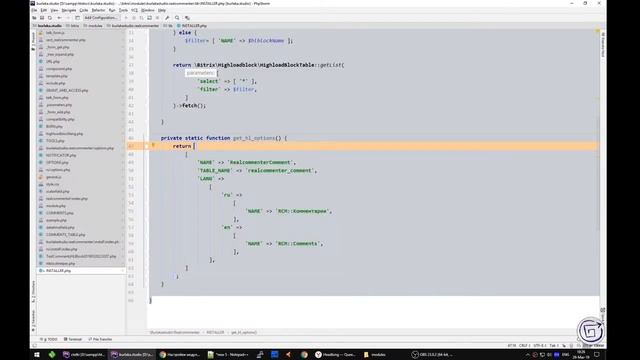640x360 pixels.
Task: Click $hlblockName variable in code
Action: 266,41
